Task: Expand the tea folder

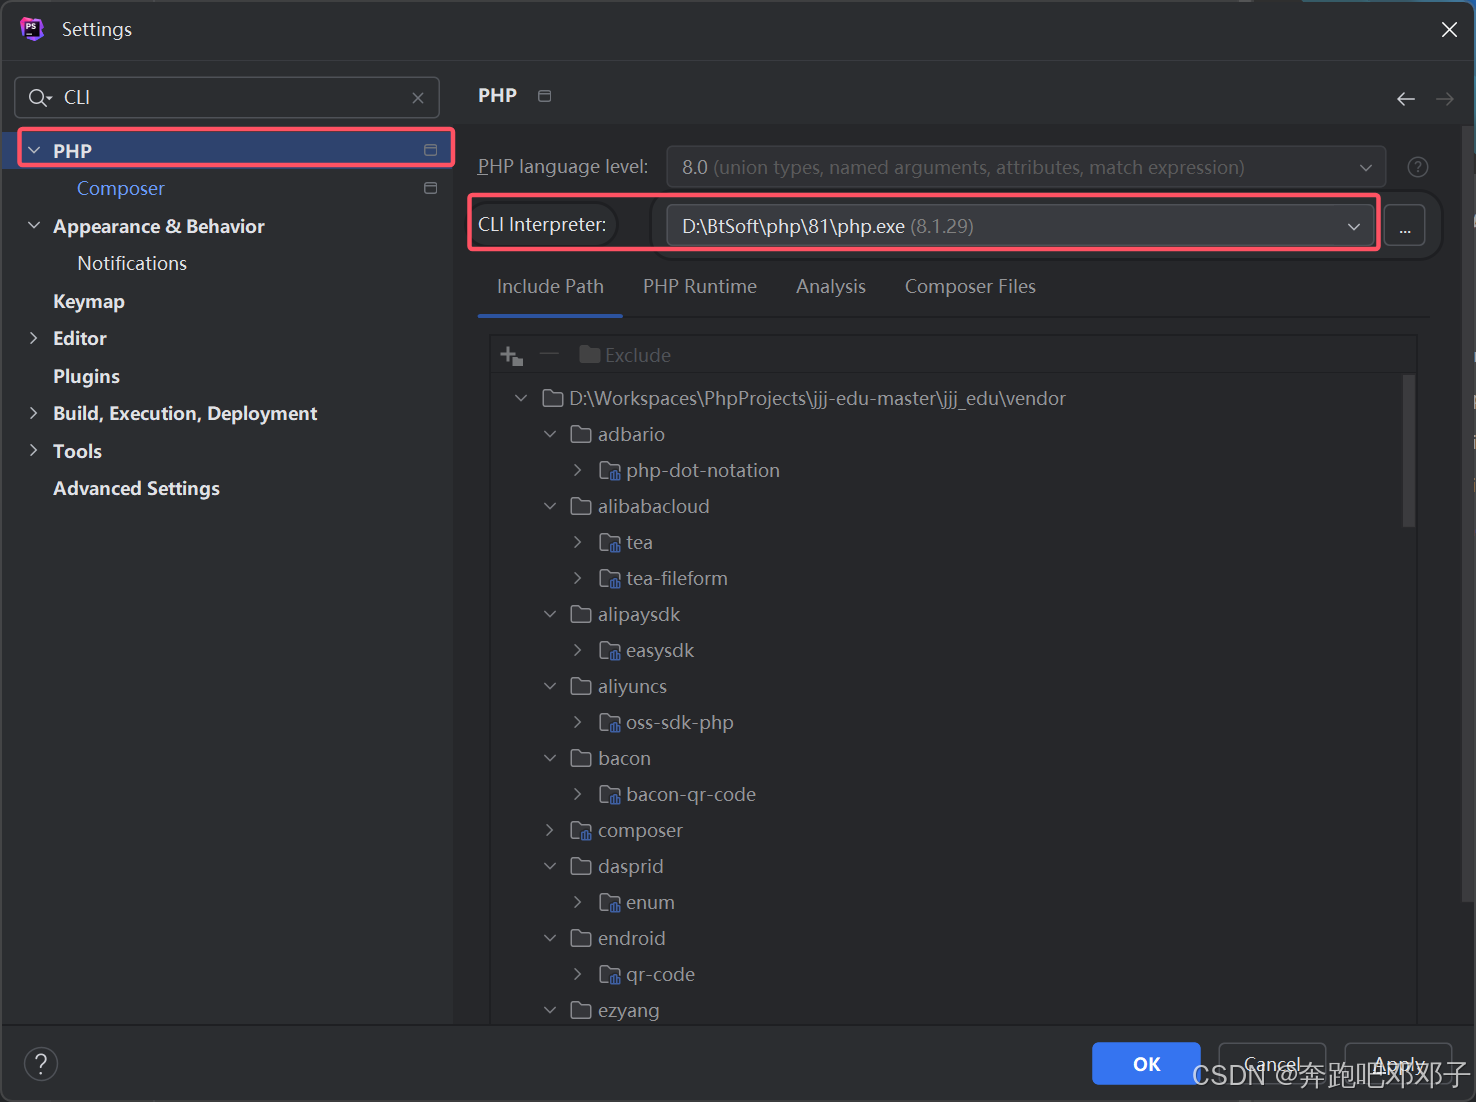Action: [578, 542]
